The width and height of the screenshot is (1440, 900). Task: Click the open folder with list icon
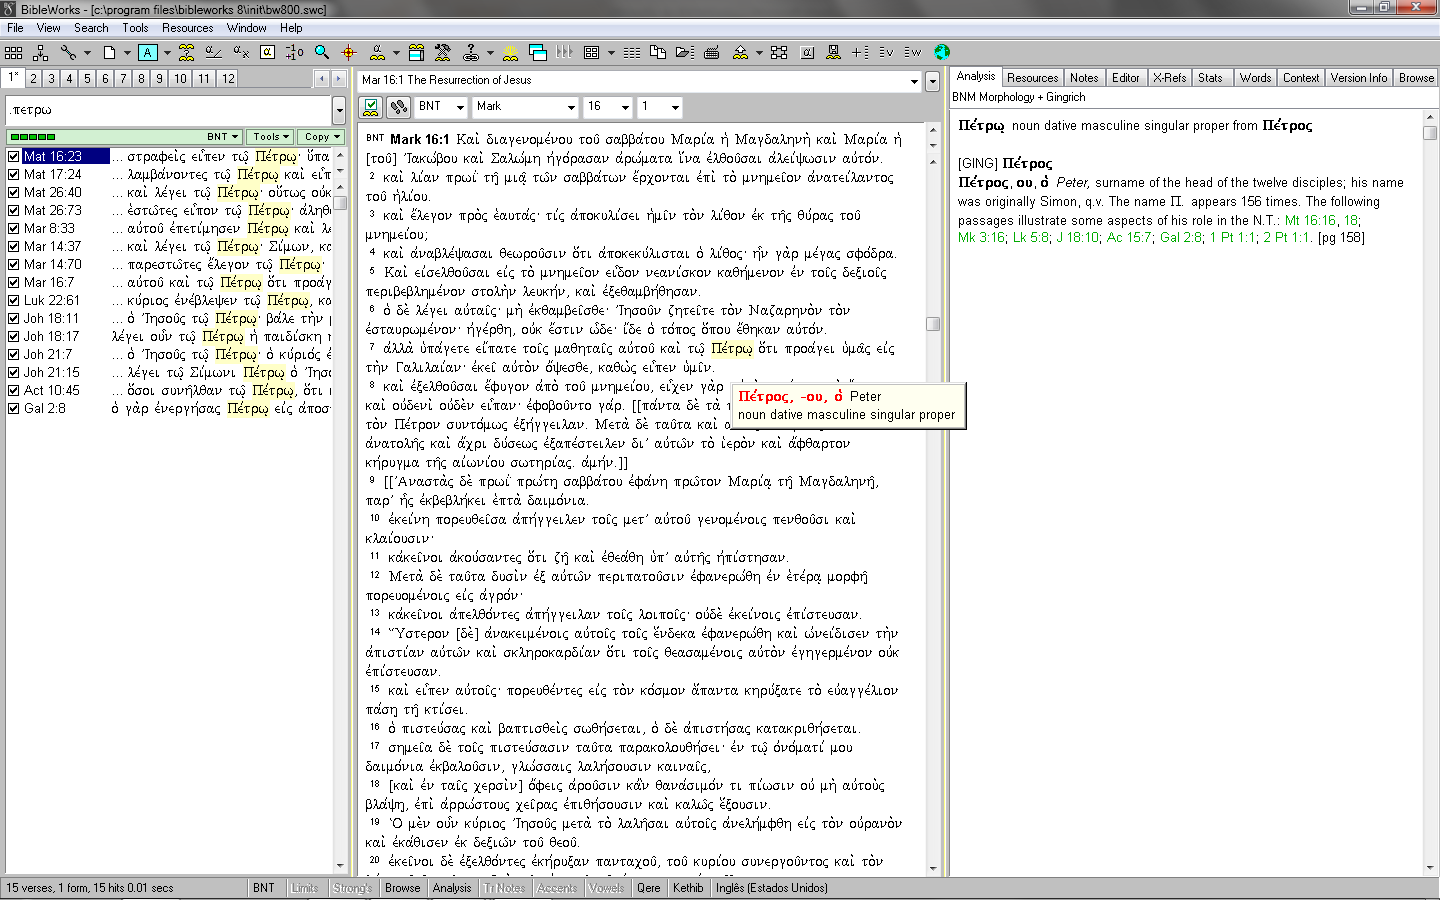(x=685, y=52)
